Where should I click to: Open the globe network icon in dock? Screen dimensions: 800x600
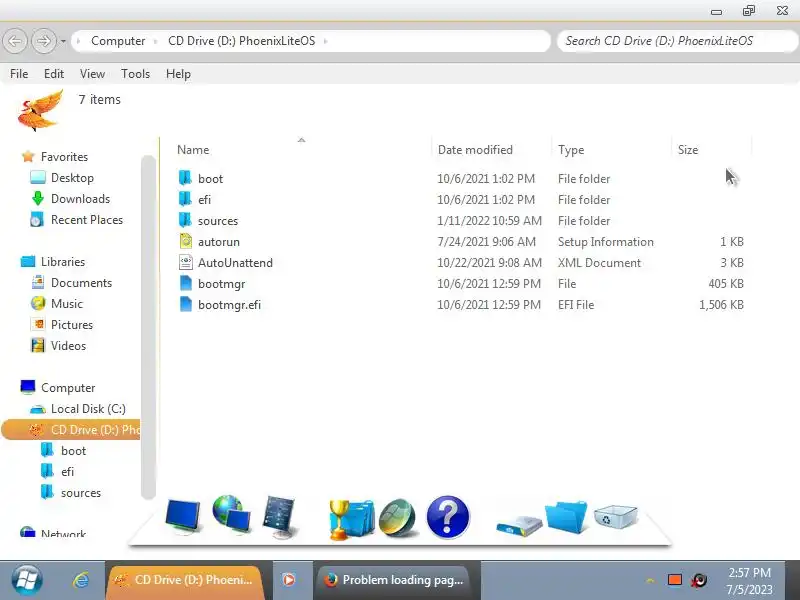(x=232, y=514)
